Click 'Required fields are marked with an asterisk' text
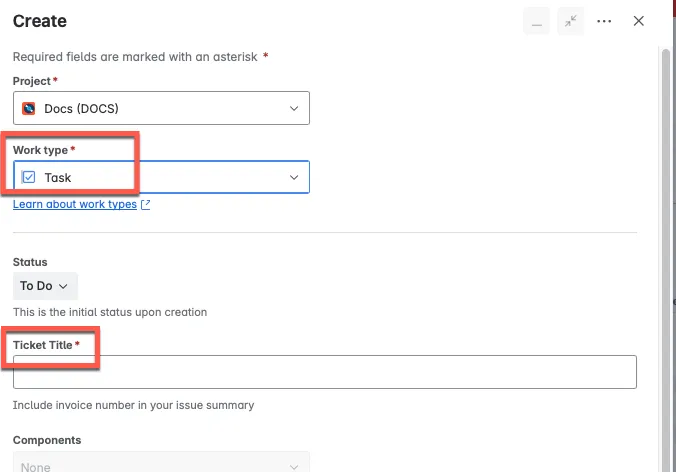This screenshot has height=472, width=676. (x=135, y=57)
